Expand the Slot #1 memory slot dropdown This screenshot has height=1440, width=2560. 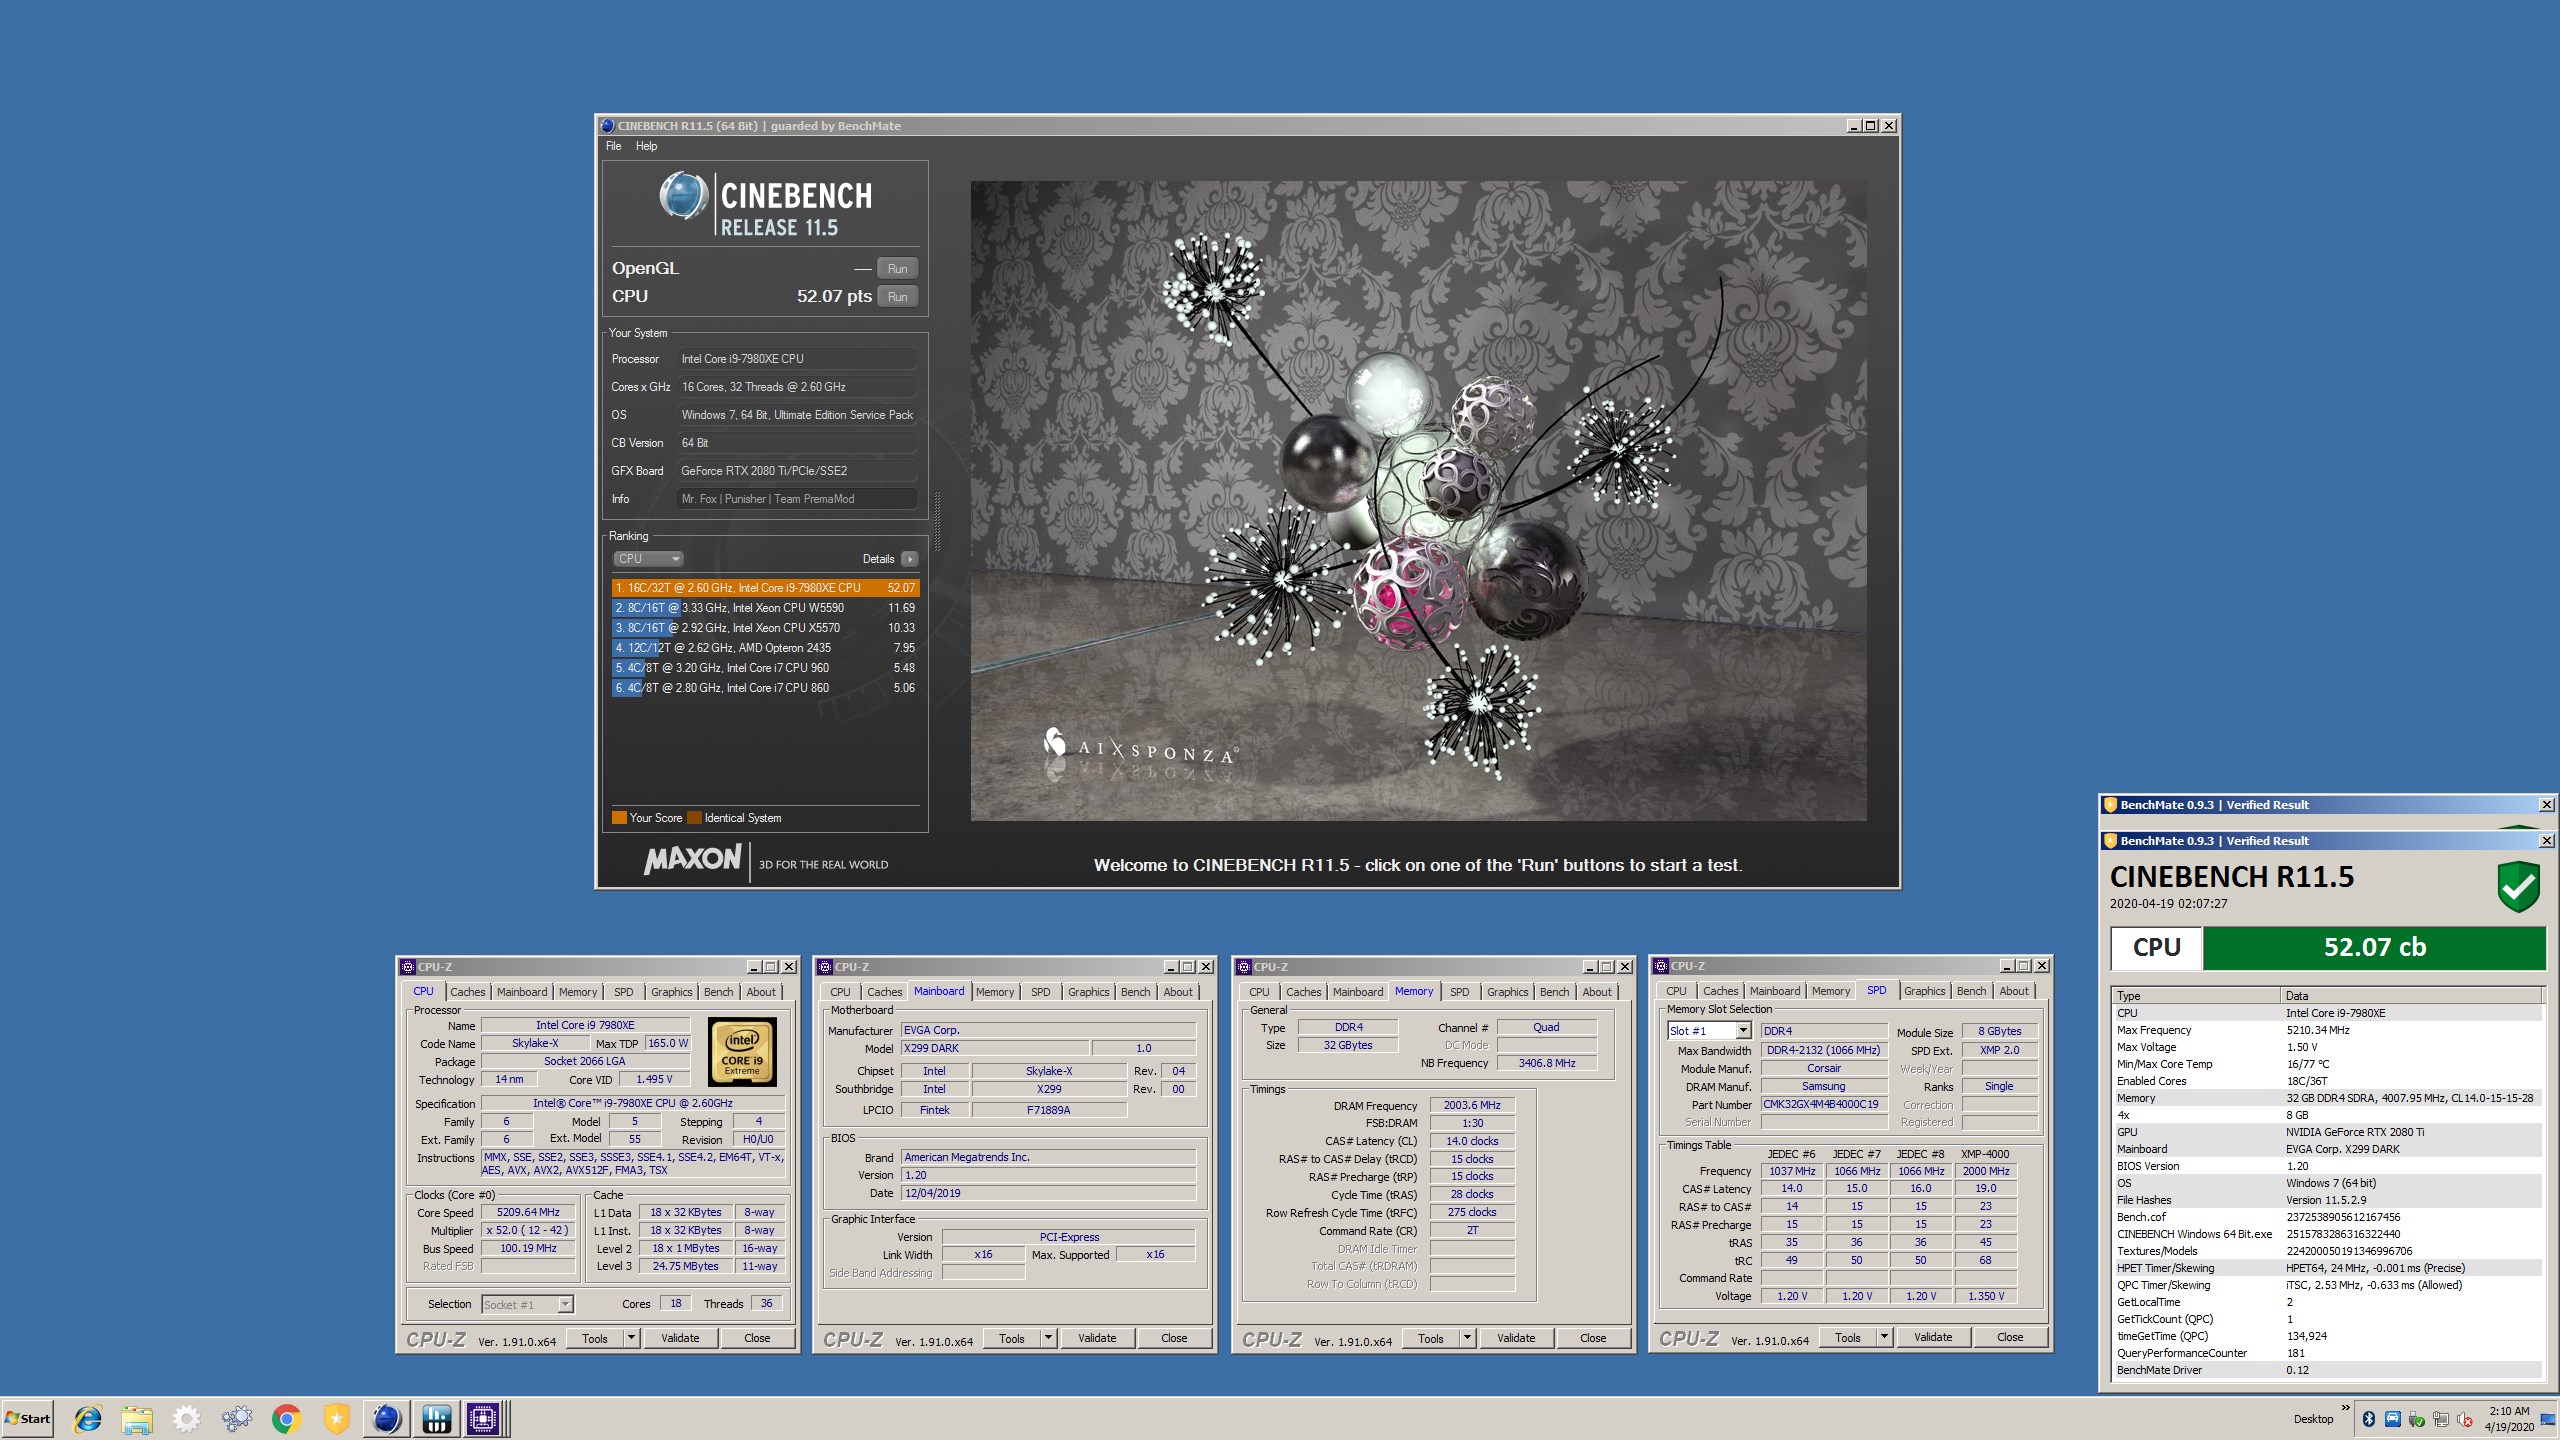click(1742, 1031)
